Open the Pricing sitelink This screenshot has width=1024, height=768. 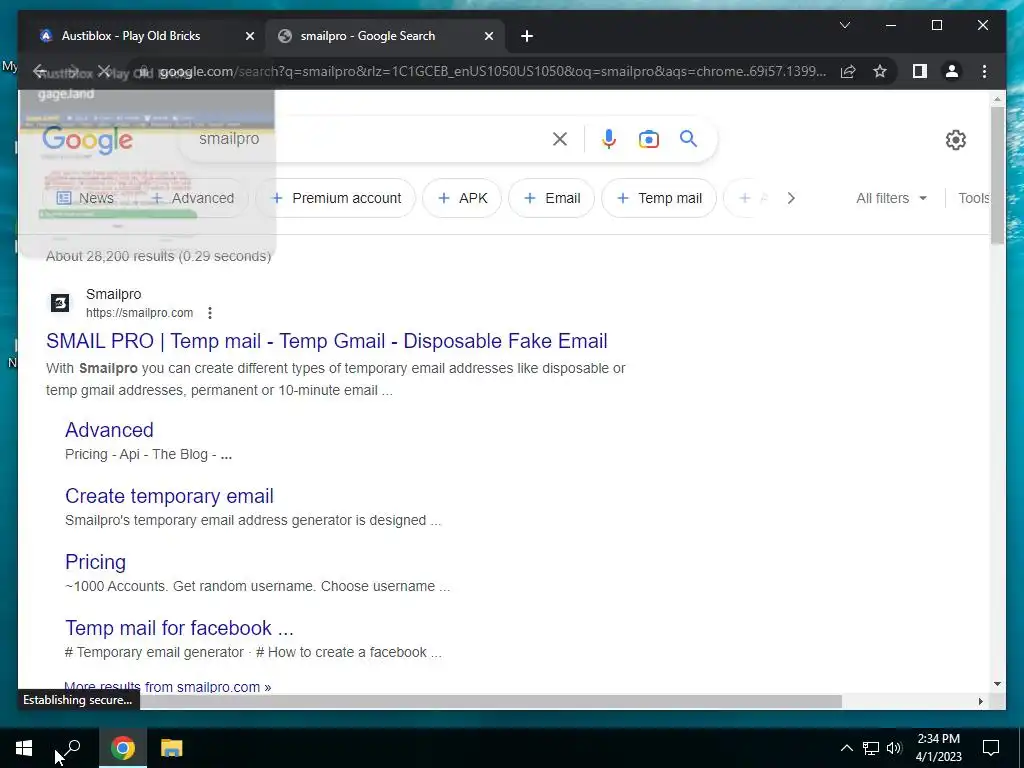point(95,562)
